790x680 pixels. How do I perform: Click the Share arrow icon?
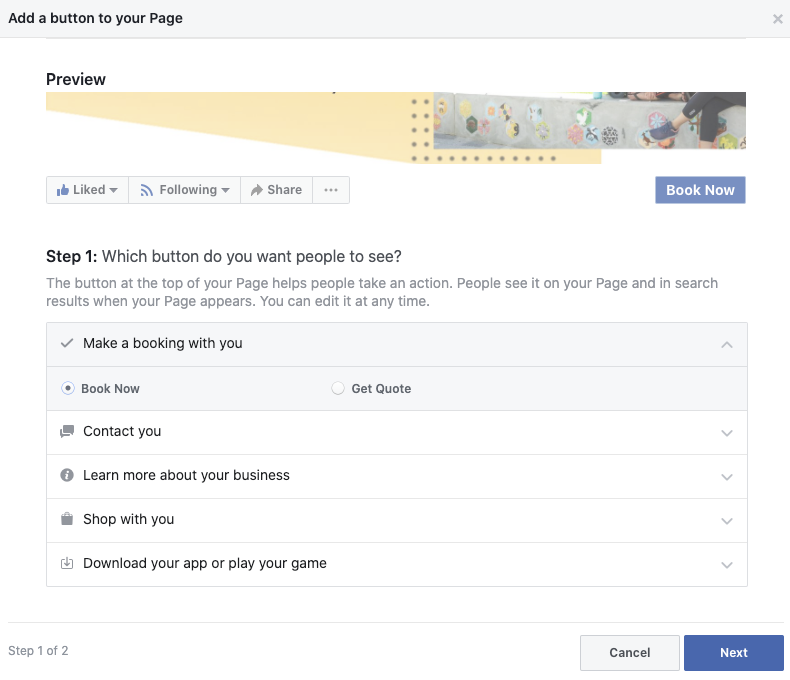257,190
